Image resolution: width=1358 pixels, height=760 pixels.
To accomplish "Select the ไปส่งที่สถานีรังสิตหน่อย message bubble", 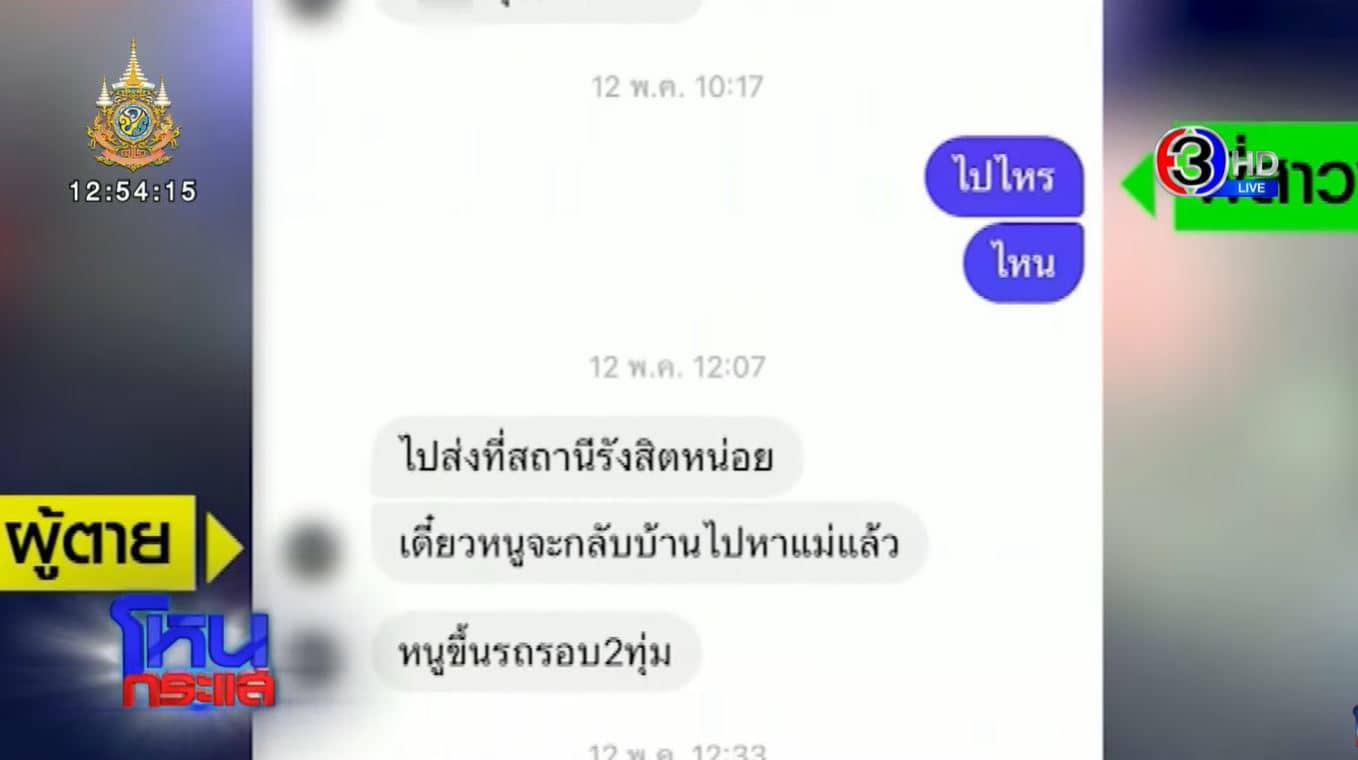I will [586, 457].
